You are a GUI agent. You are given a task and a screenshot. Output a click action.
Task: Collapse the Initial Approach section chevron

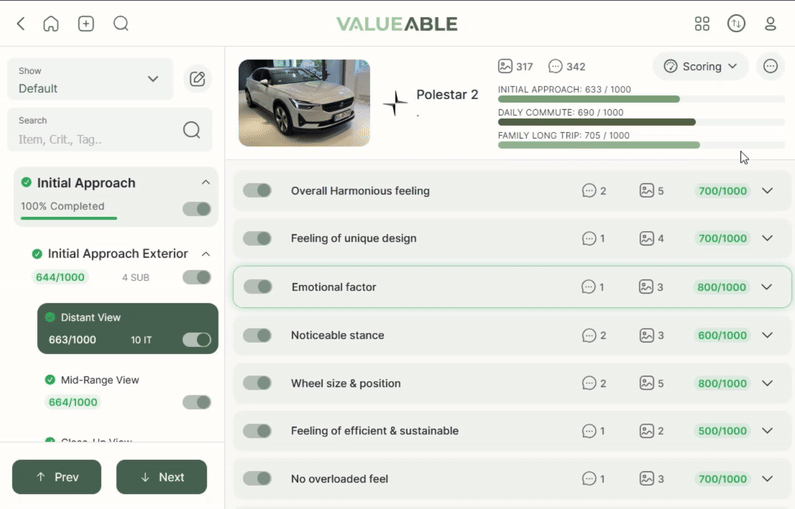coord(206,183)
